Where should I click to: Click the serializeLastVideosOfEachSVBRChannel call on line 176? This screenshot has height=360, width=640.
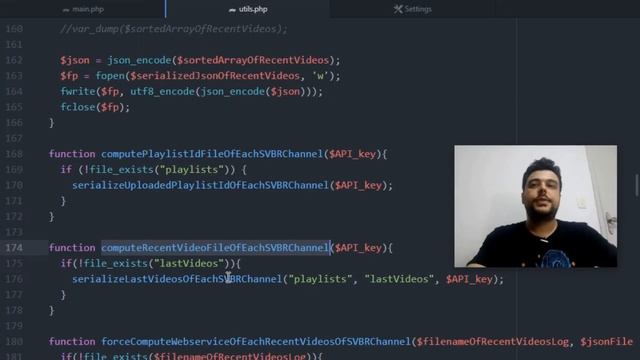point(177,279)
